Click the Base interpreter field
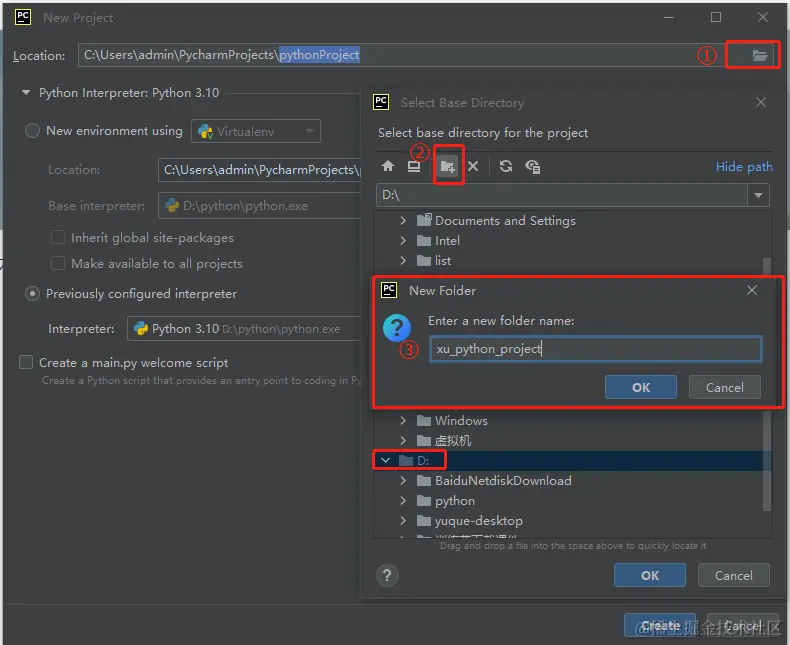The width and height of the screenshot is (790, 645). (x=259, y=206)
